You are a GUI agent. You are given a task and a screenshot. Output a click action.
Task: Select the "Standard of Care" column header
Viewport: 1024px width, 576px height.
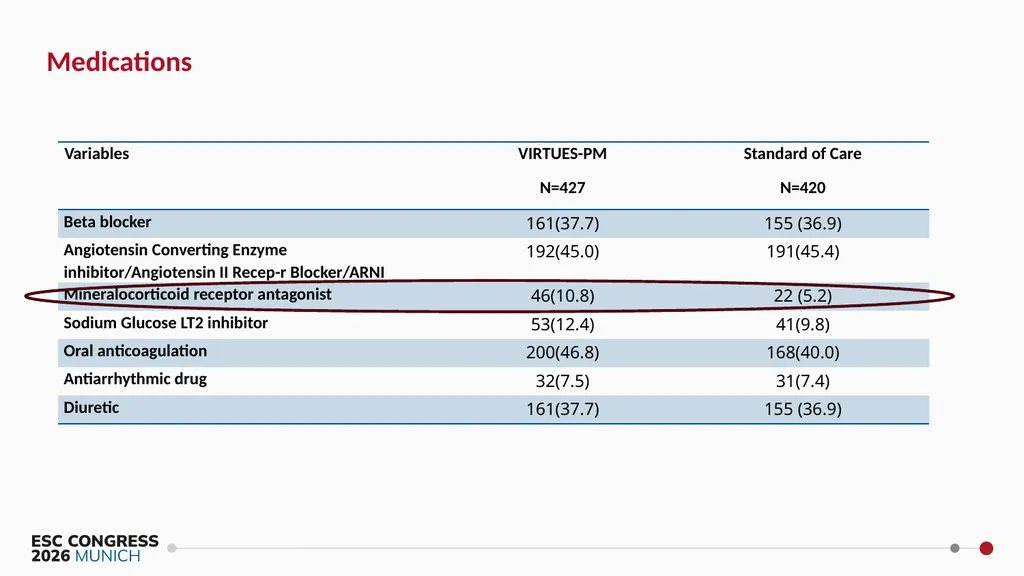coord(803,153)
